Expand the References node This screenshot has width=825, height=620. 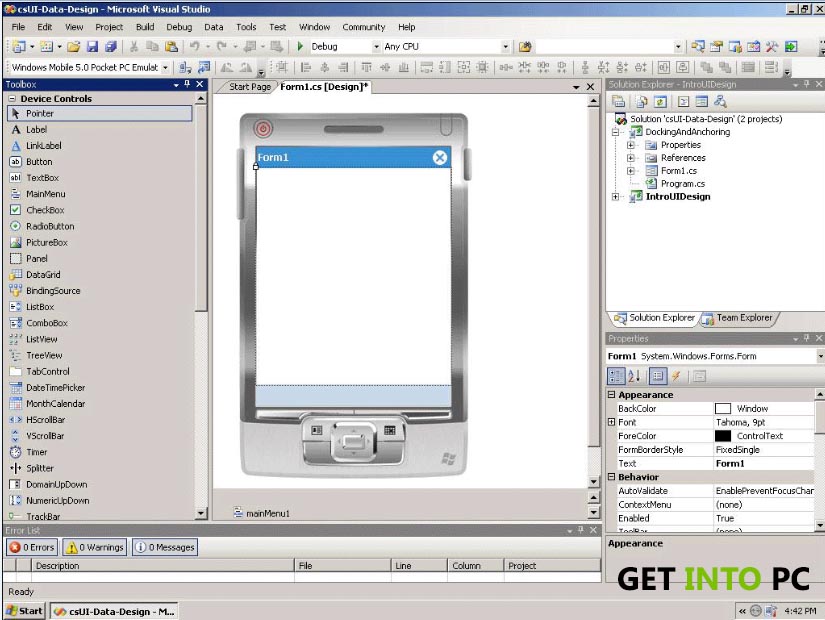(630, 158)
